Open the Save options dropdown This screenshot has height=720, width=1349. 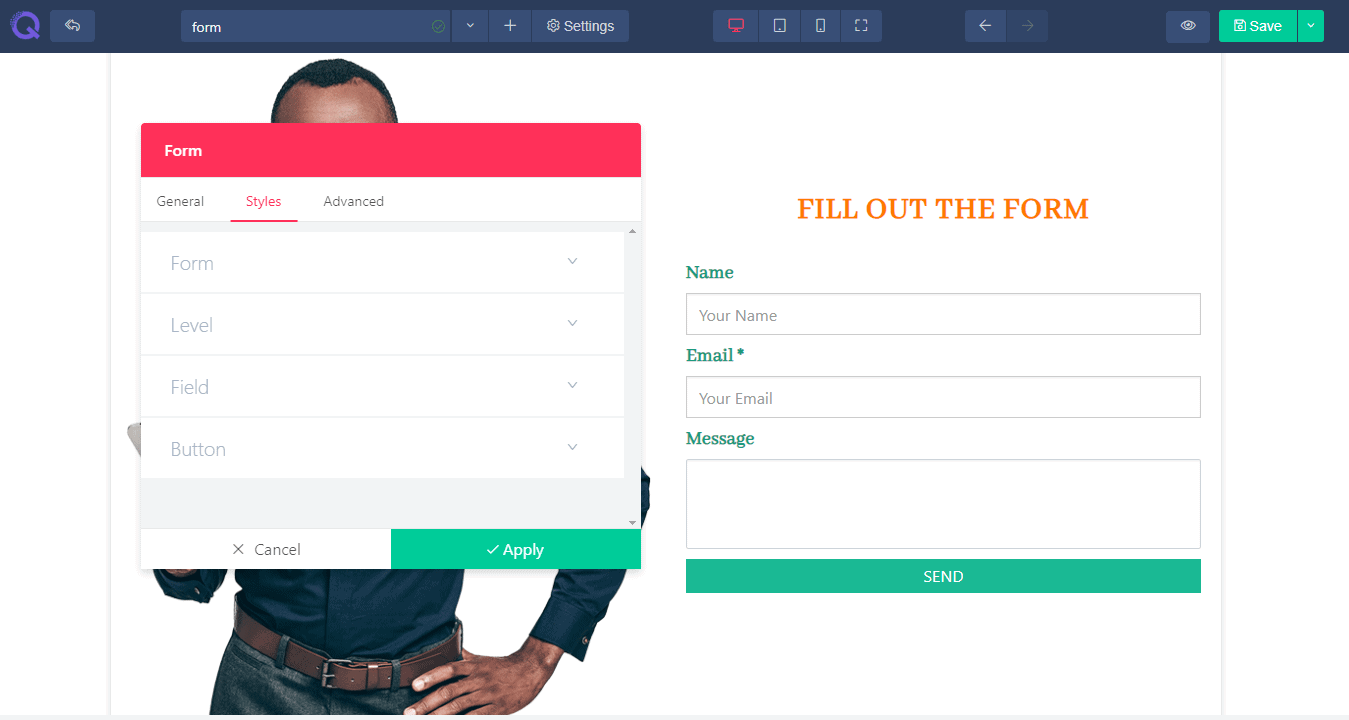point(1310,26)
